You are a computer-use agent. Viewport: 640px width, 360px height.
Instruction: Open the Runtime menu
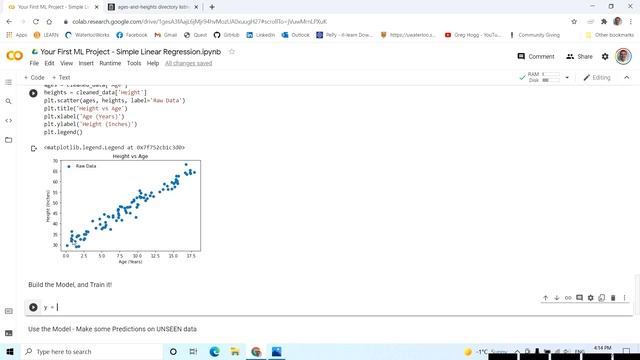point(110,63)
